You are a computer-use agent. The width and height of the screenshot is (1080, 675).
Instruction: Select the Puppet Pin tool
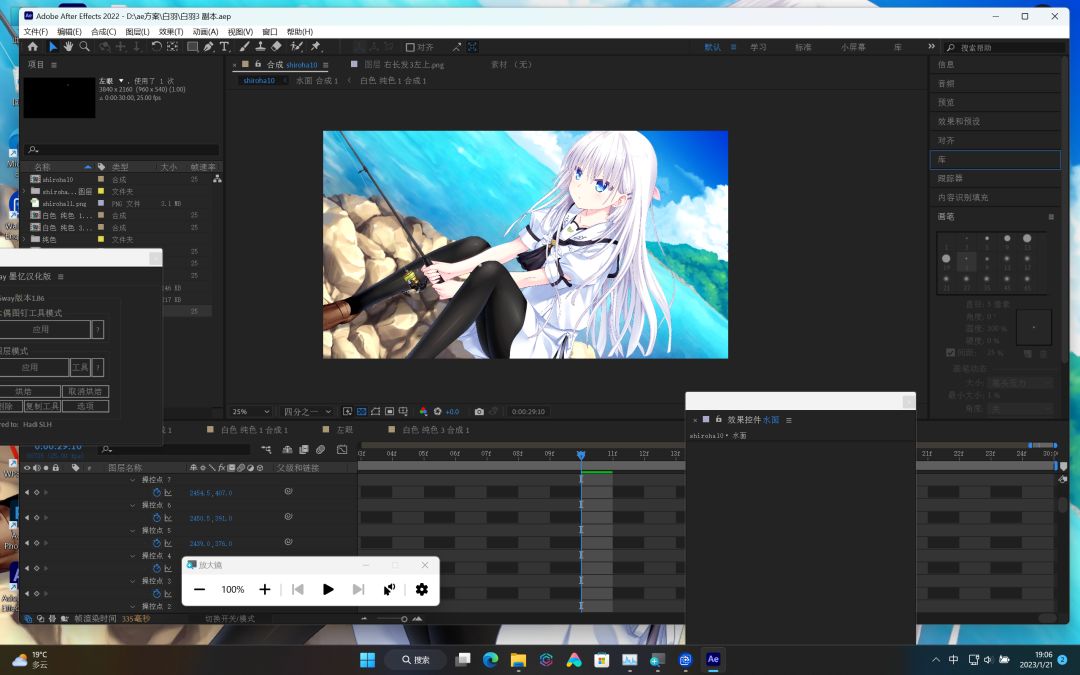coord(315,47)
